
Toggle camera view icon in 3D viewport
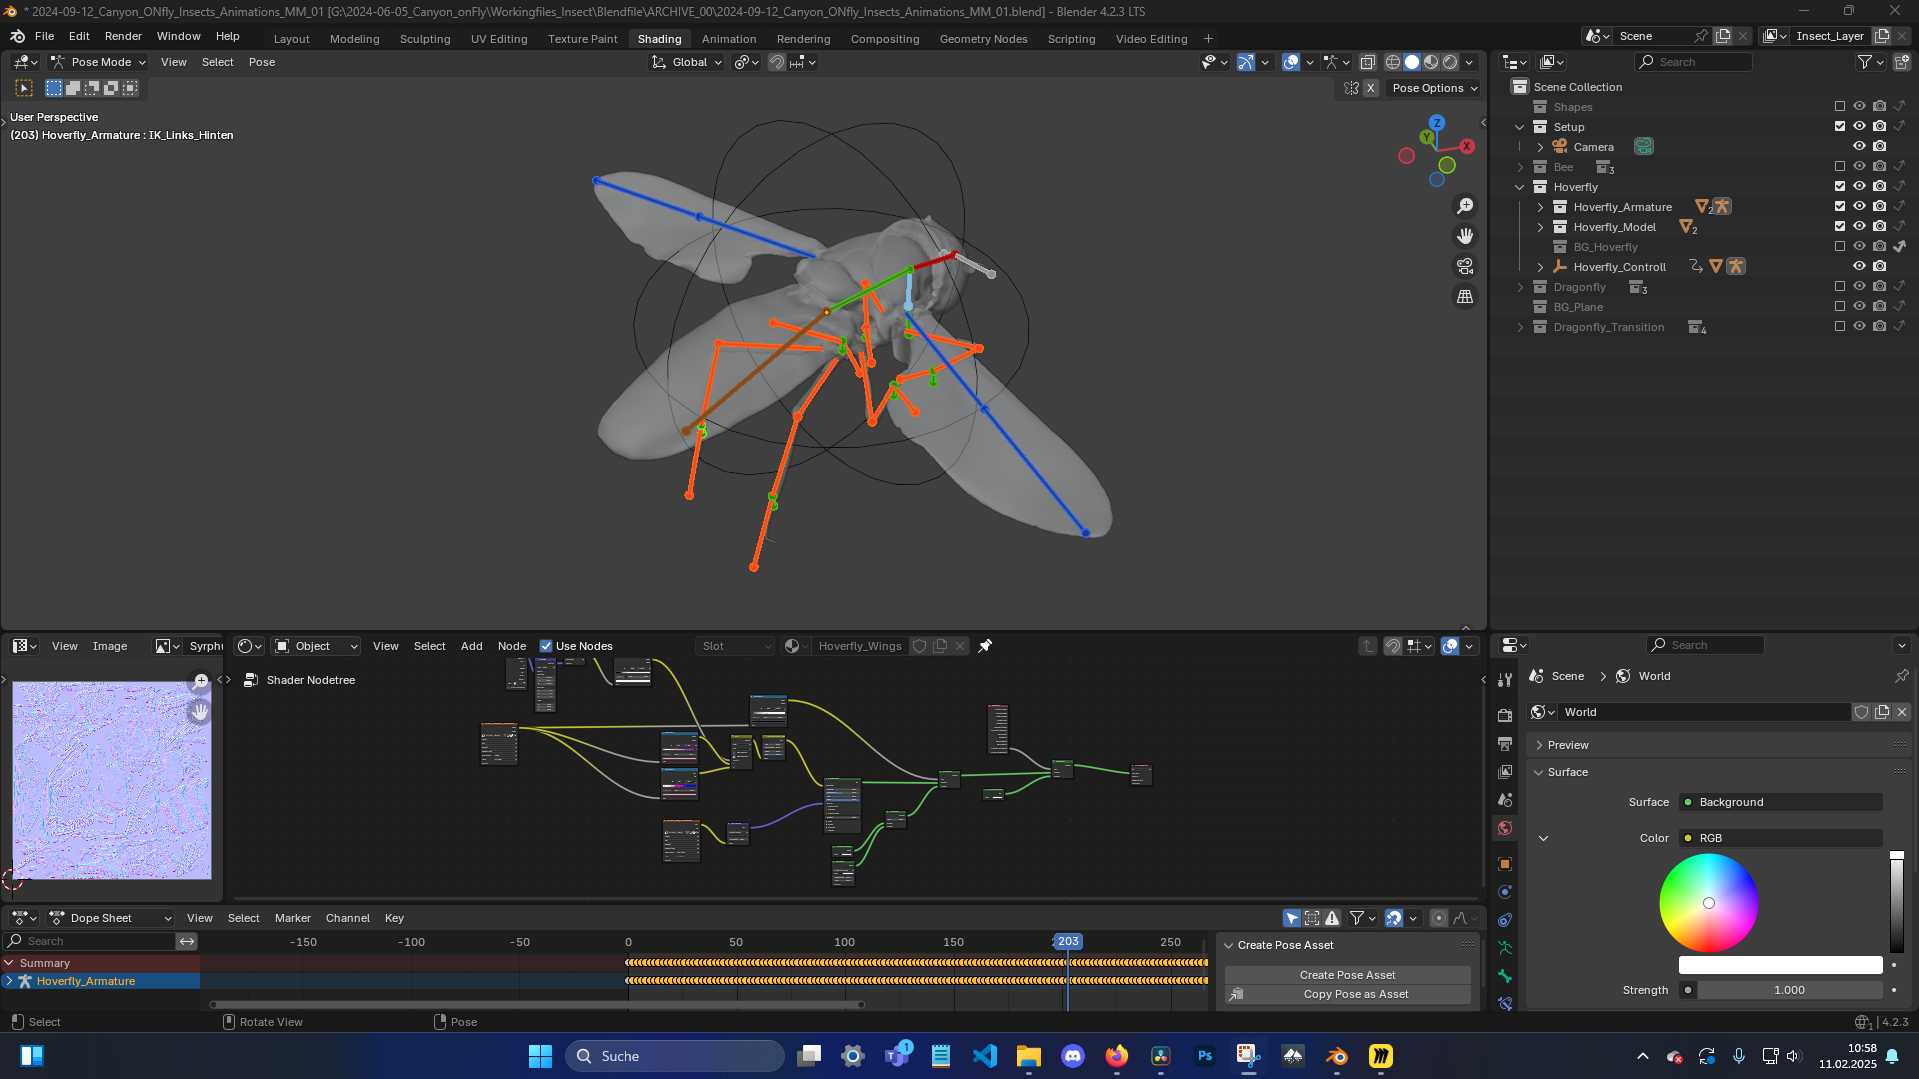1465,266
